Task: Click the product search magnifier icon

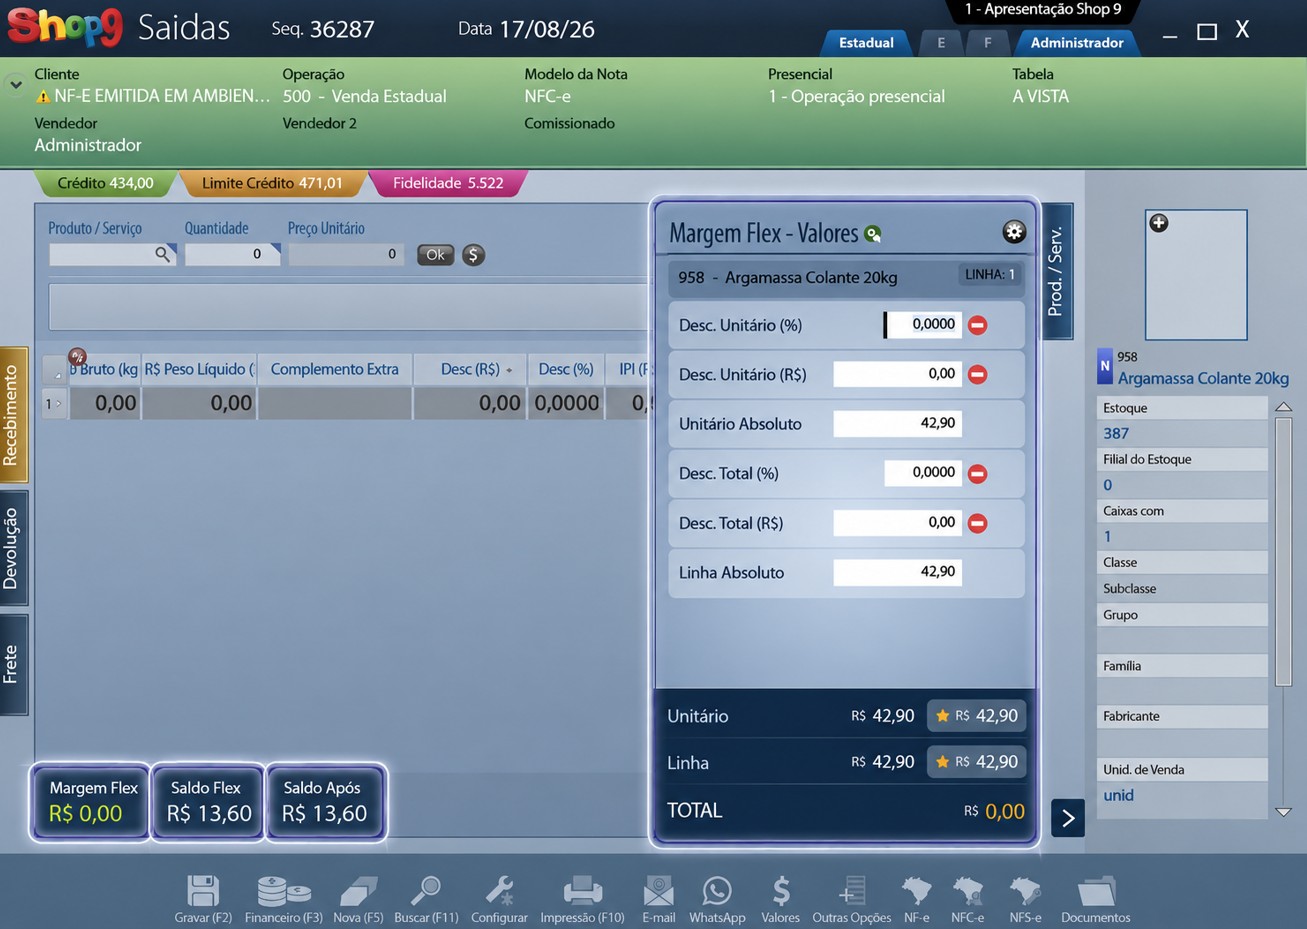Action: coord(162,255)
